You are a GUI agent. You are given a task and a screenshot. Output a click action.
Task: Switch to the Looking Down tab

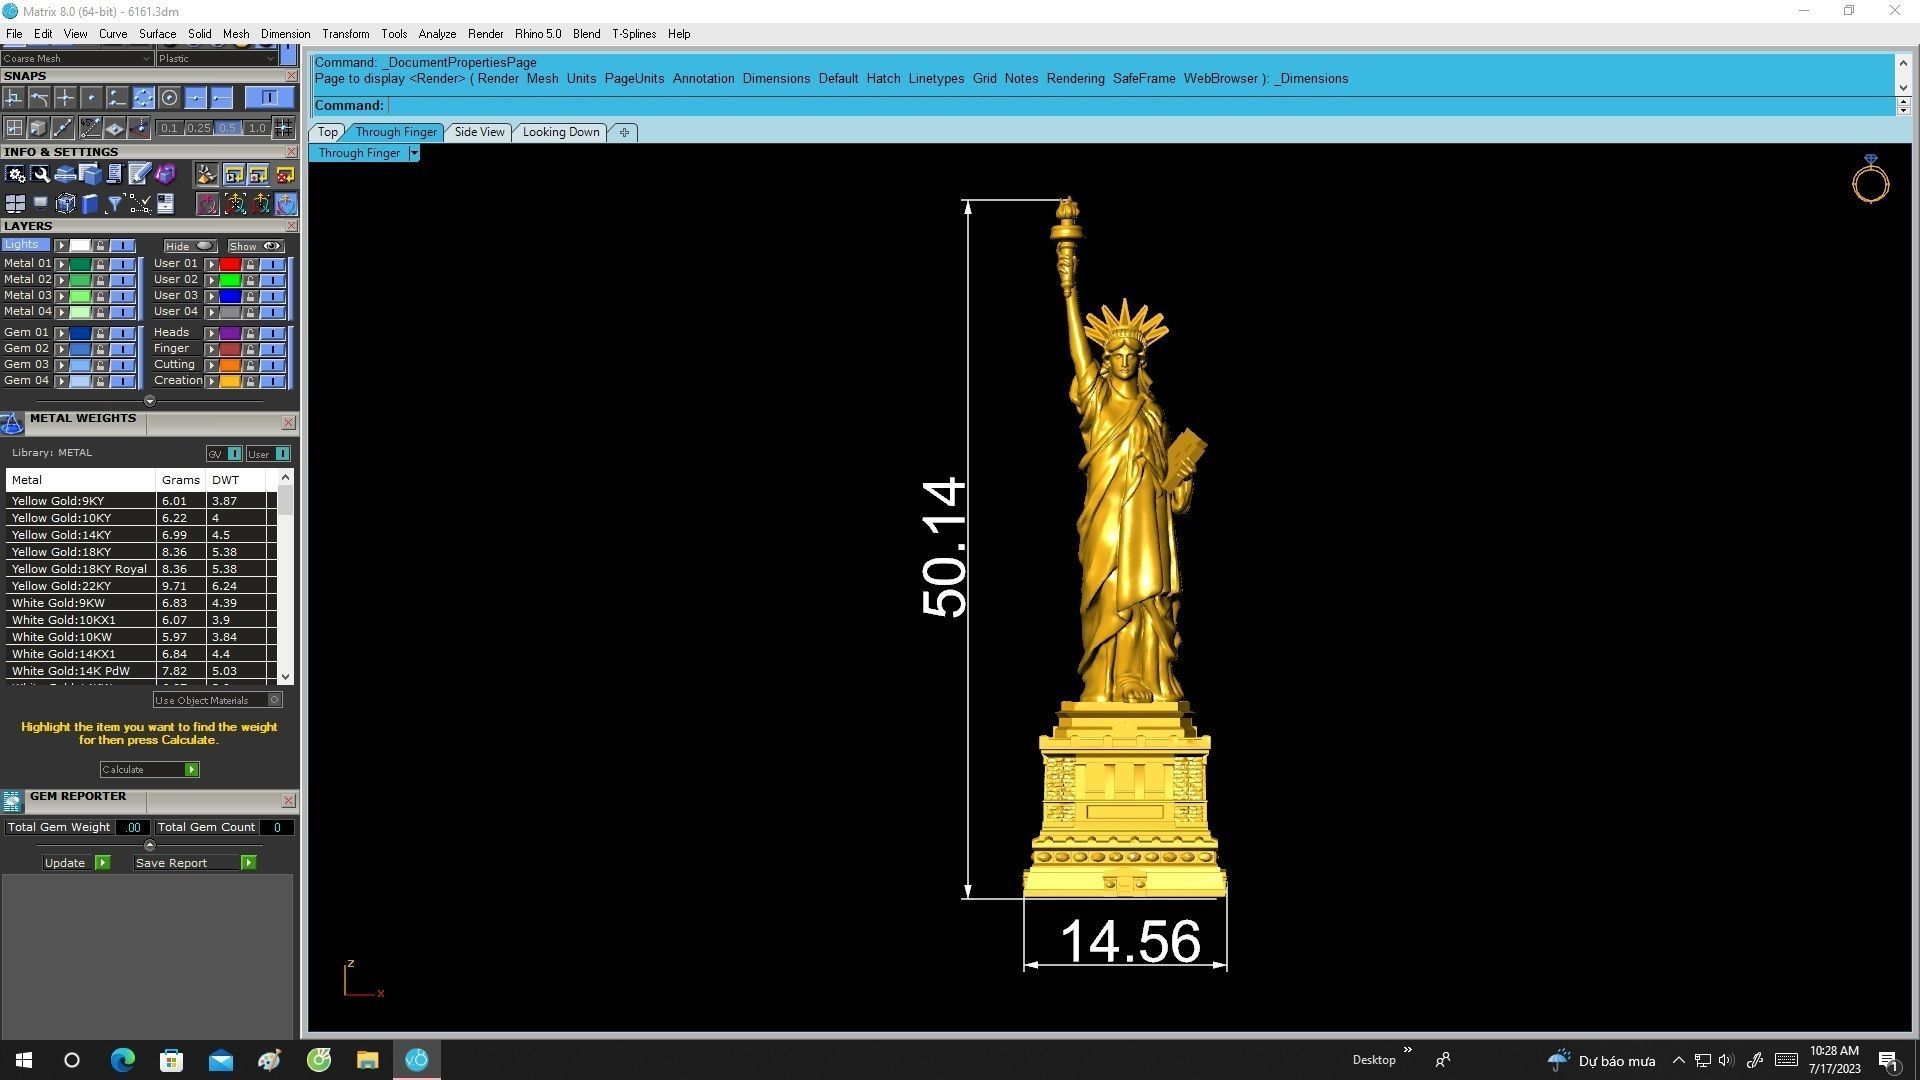click(x=561, y=132)
